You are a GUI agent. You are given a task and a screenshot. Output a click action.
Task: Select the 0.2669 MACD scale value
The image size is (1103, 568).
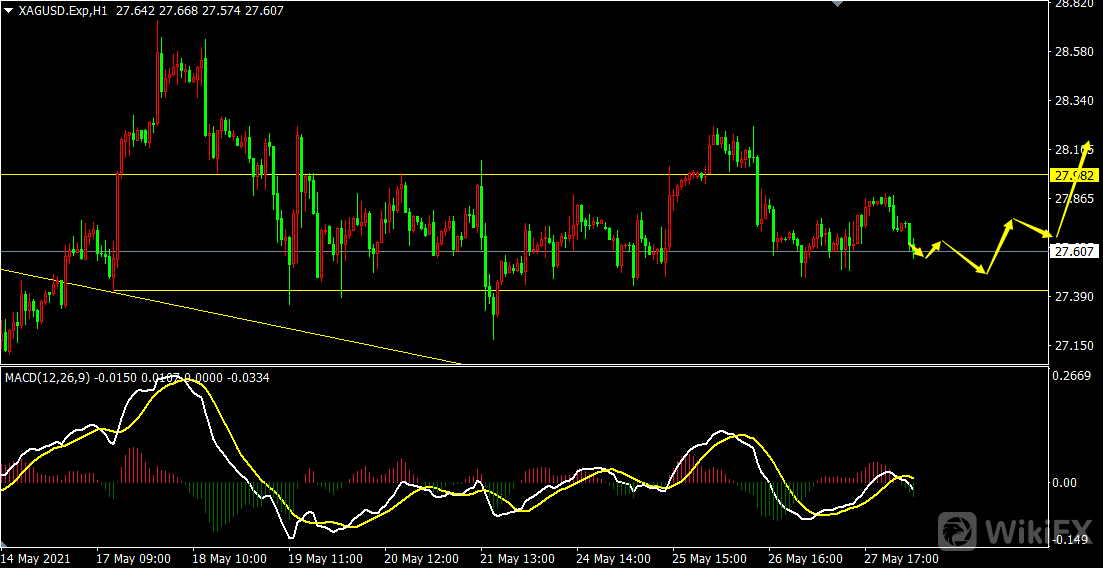click(x=1073, y=376)
